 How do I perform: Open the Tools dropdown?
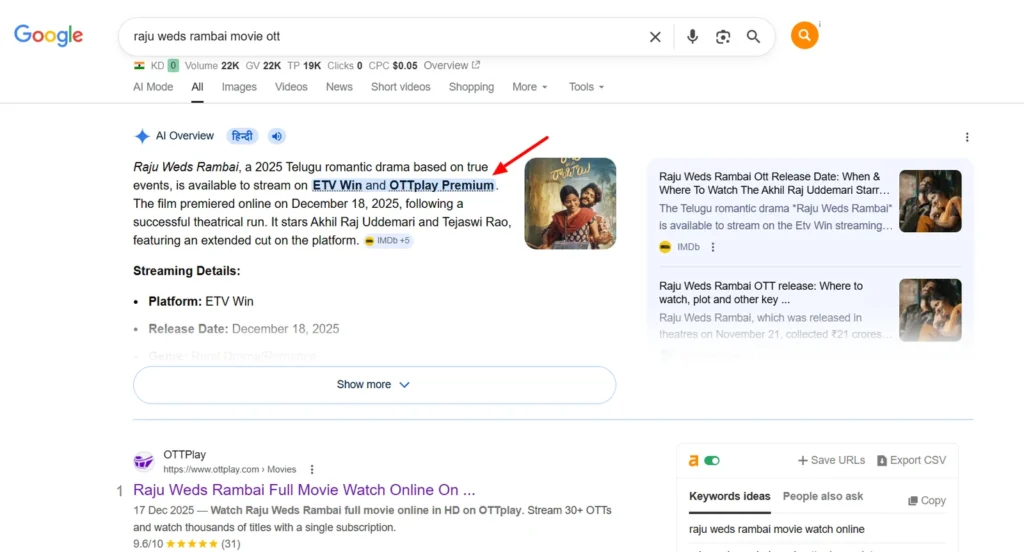pyautogui.click(x=586, y=87)
